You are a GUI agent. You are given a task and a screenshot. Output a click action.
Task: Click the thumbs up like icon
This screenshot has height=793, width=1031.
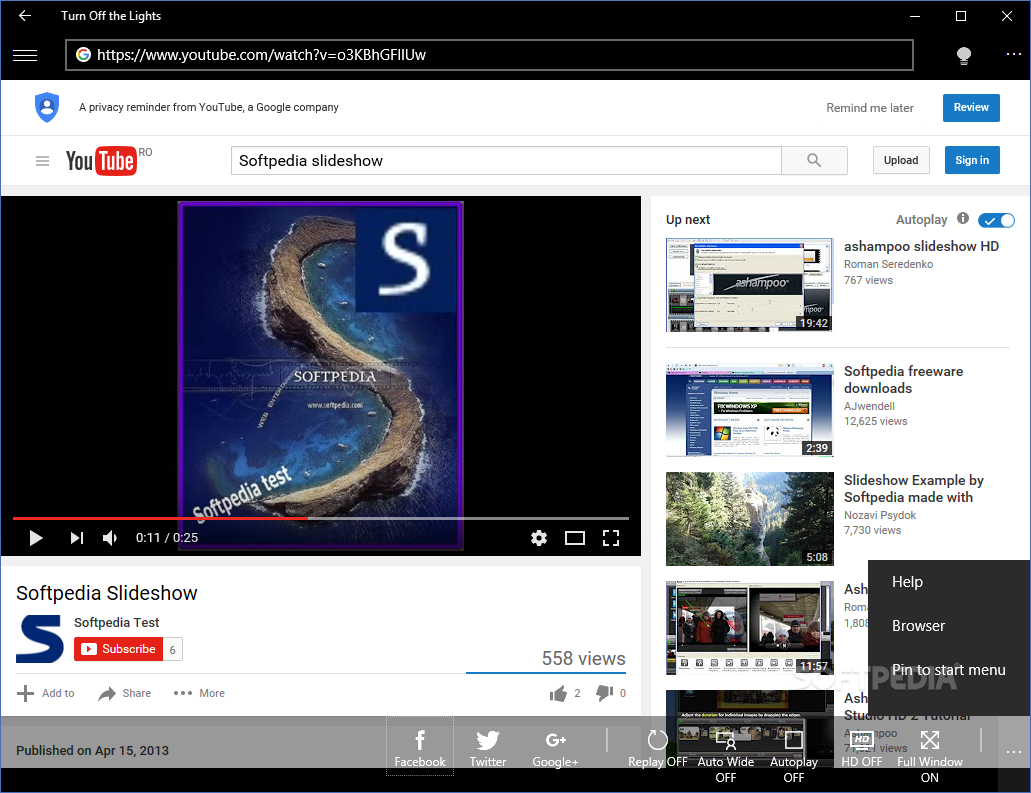click(558, 694)
